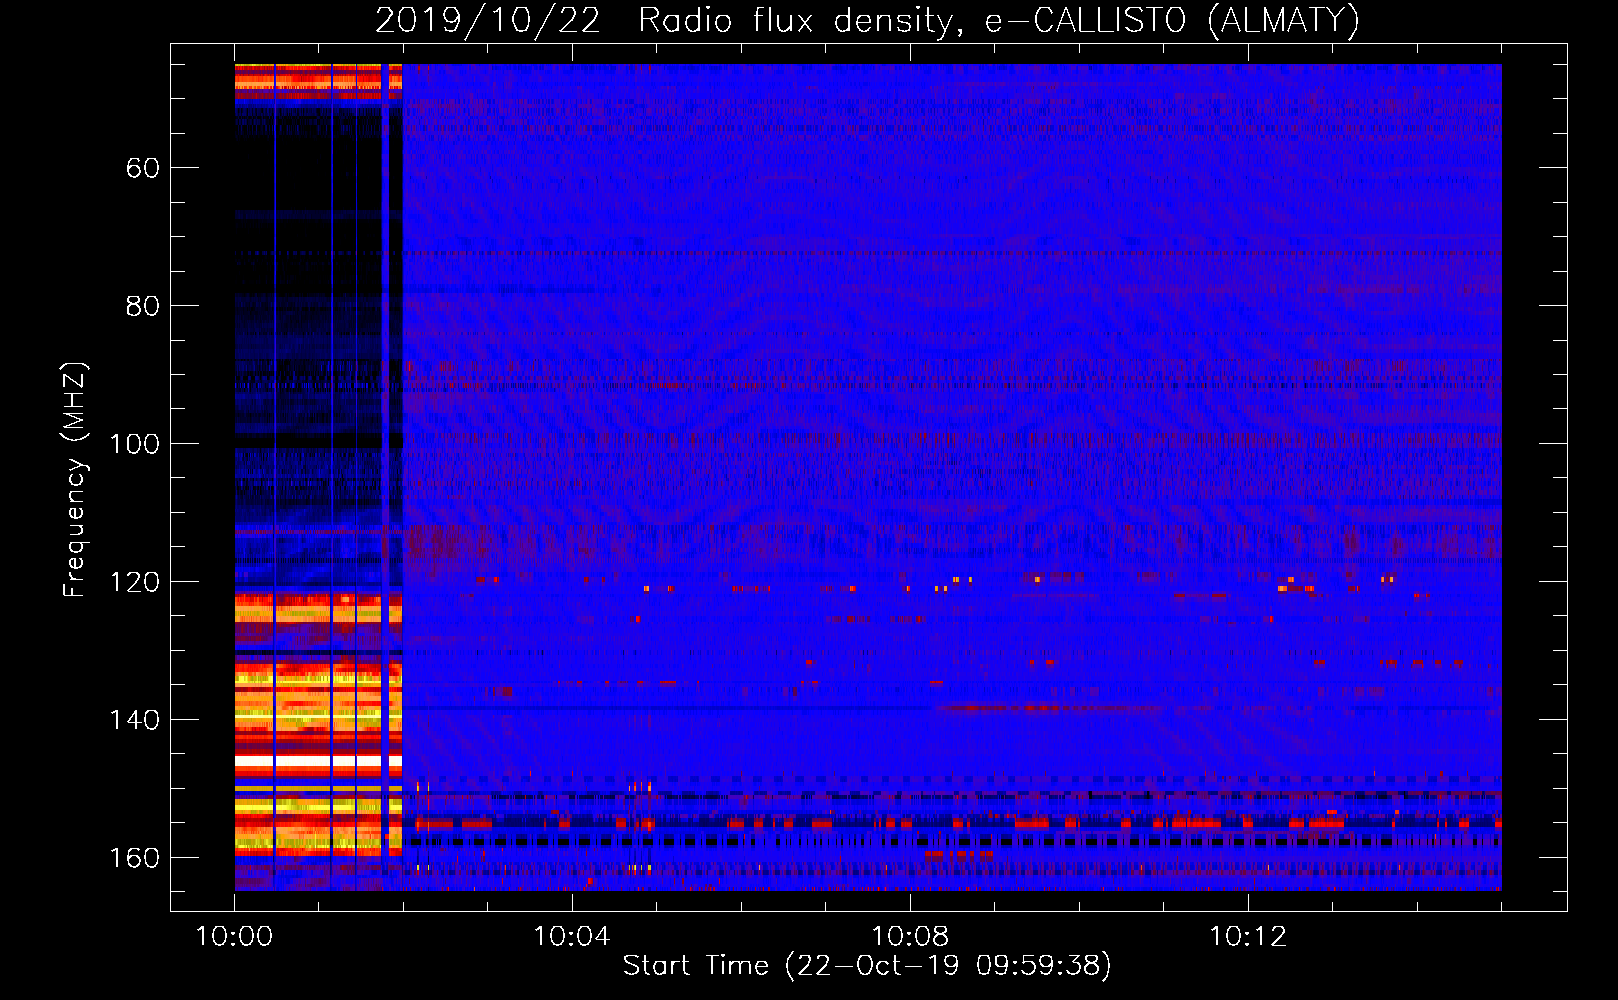Click the plot title mentioning e-CALLISTO (ALMATY)
Viewport: 1618px width, 1000px height.
[x=867, y=20]
